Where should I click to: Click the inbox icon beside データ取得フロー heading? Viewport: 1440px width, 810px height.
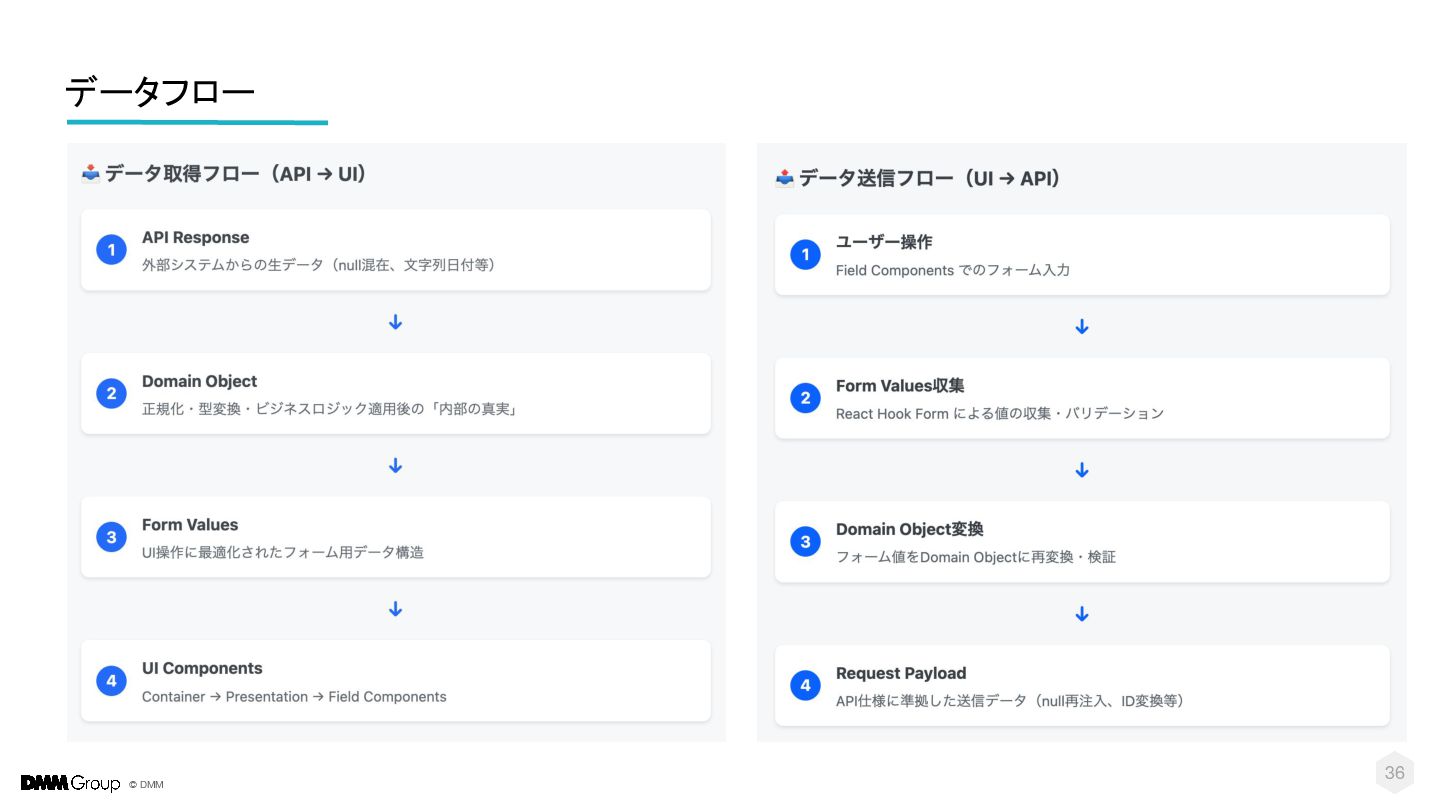(x=91, y=174)
